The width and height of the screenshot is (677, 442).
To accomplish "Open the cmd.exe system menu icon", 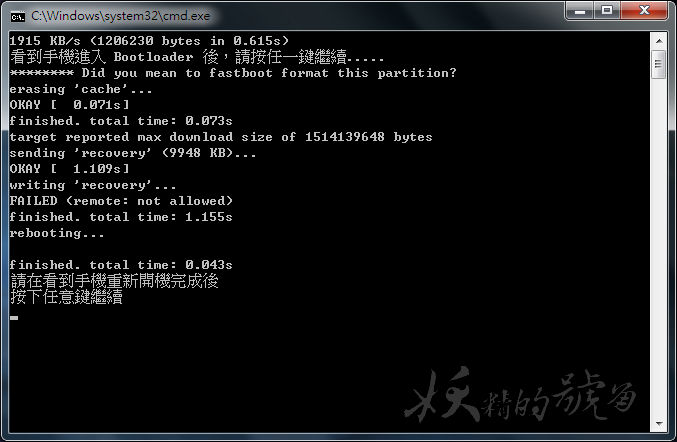I will coord(18,14).
